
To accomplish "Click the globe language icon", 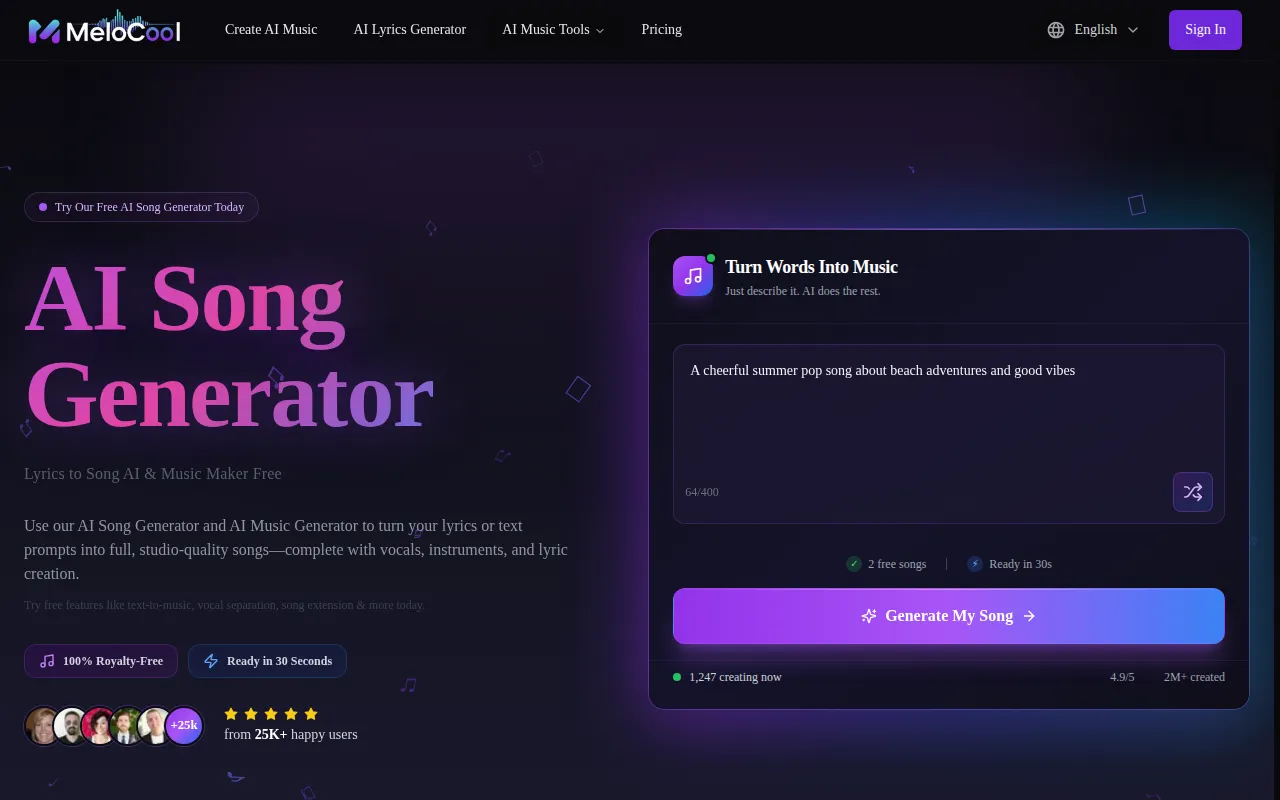I will 1056,30.
